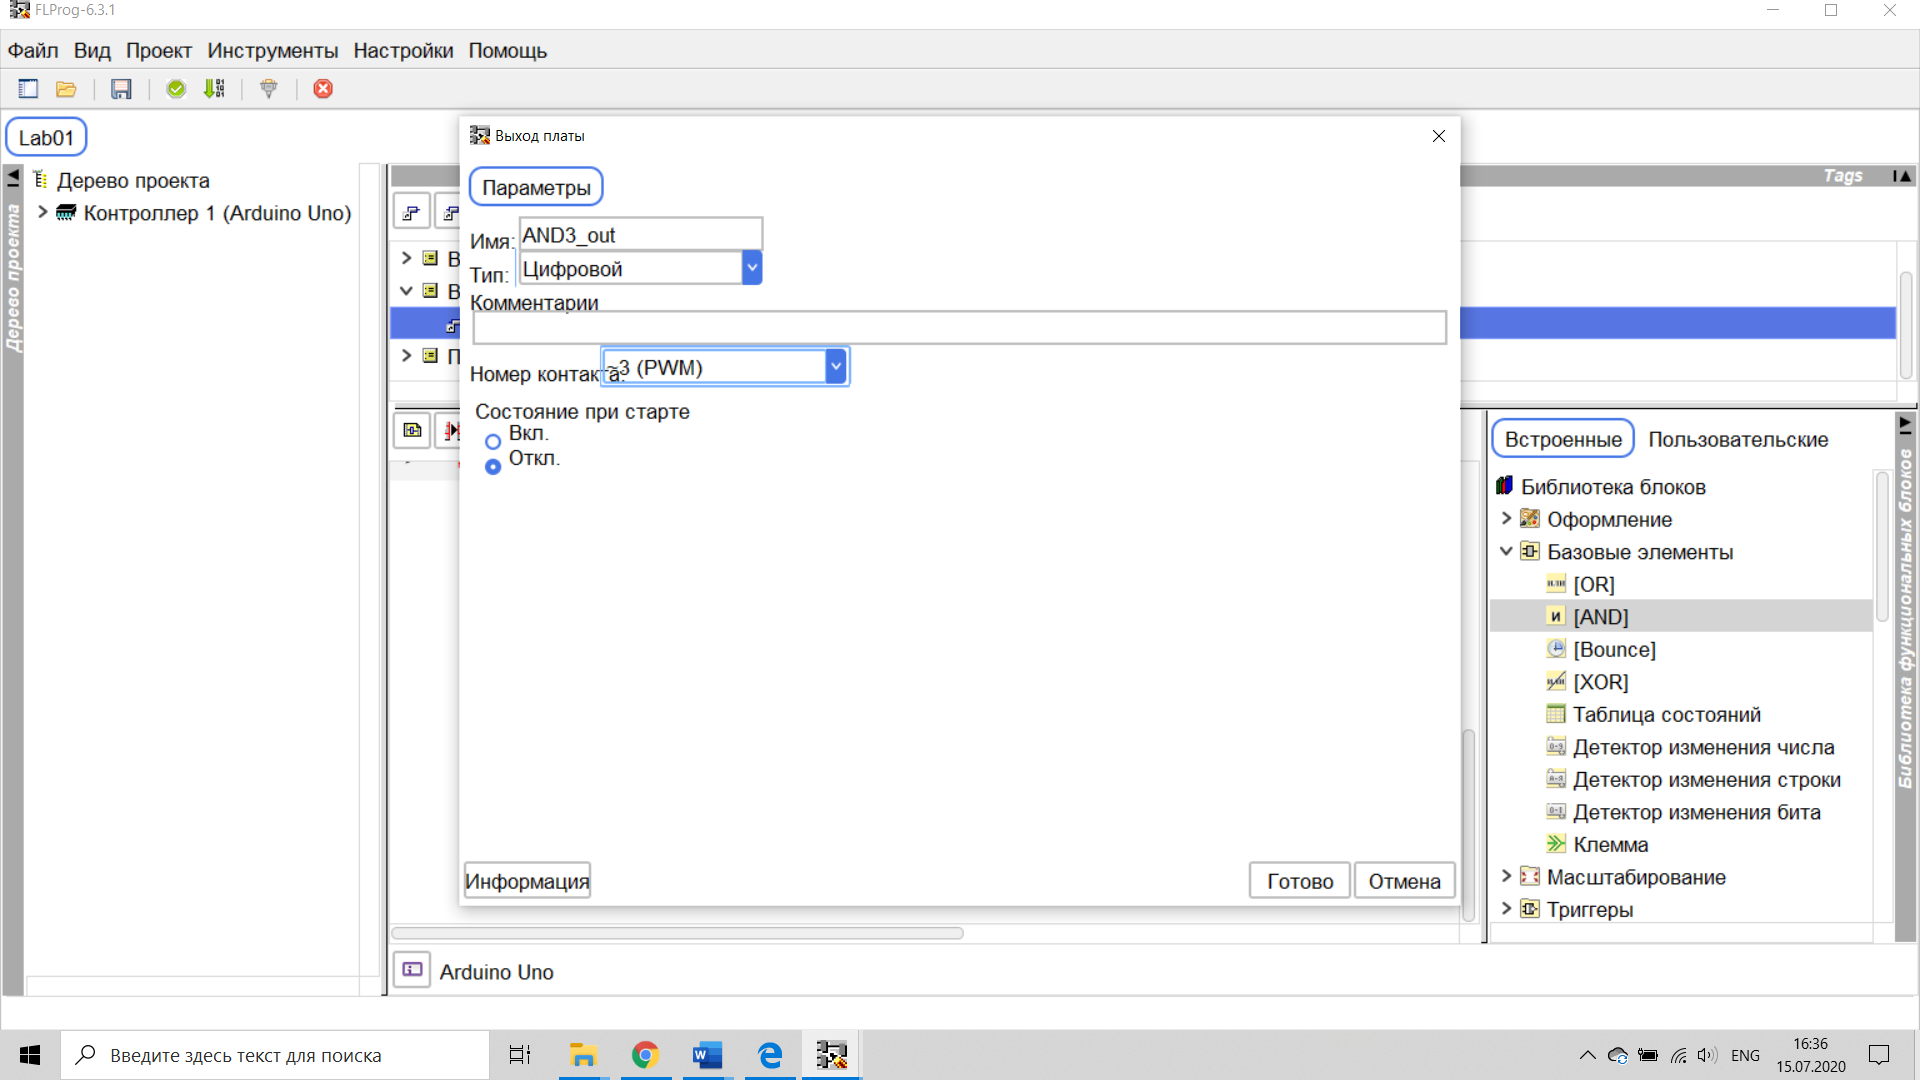
Task: Select the Откл. startup state radio button
Action: click(x=493, y=466)
